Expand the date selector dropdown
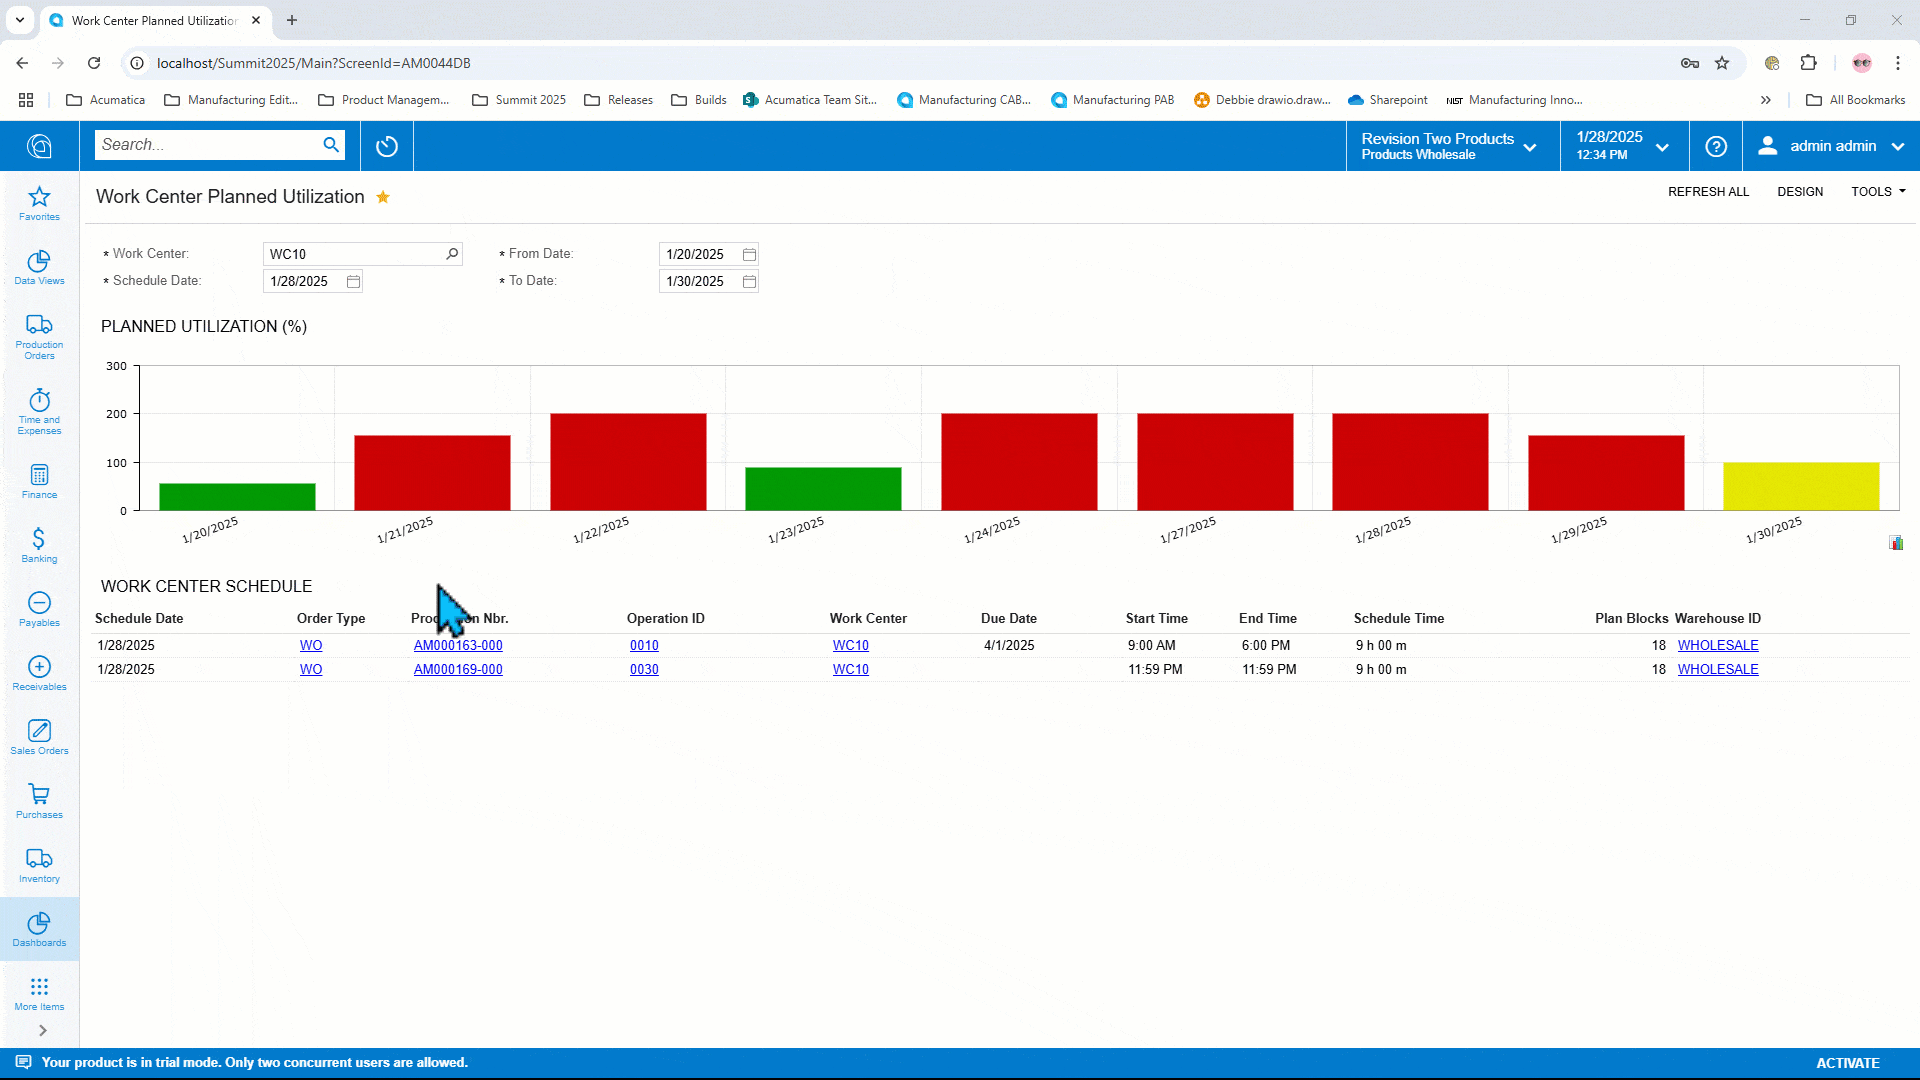The image size is (1920, 1080). (1663, 145)
